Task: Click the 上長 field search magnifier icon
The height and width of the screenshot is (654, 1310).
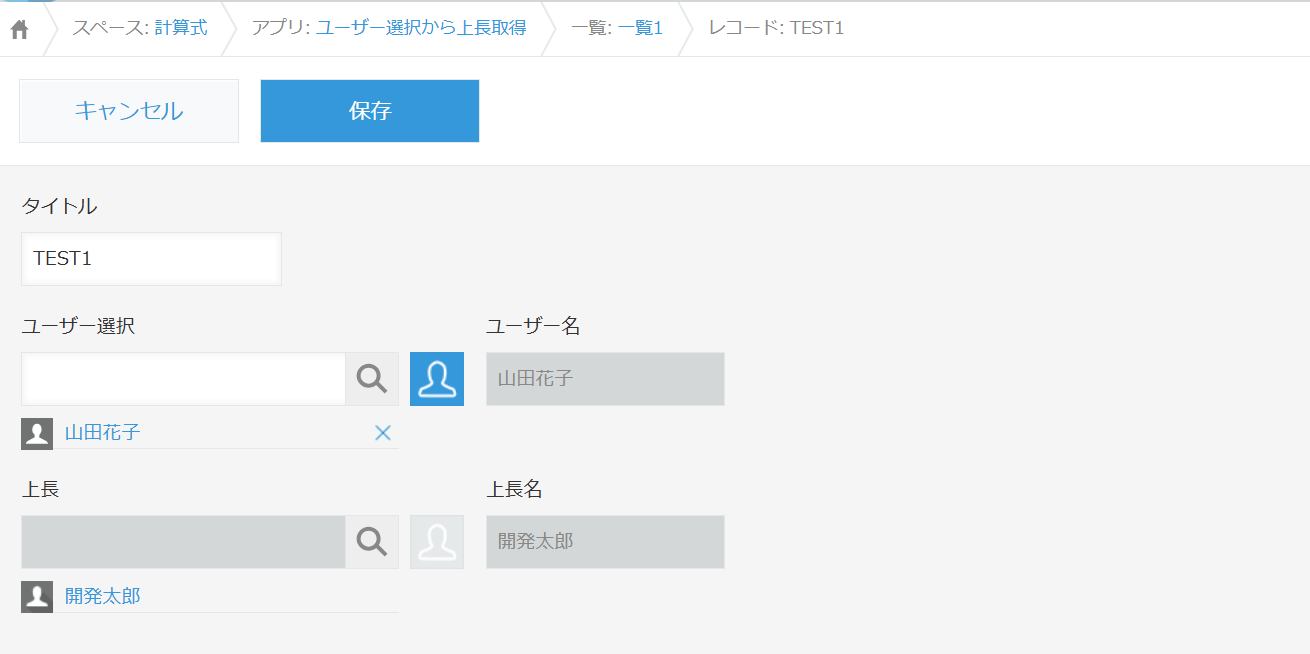Action: pos(372,542)
